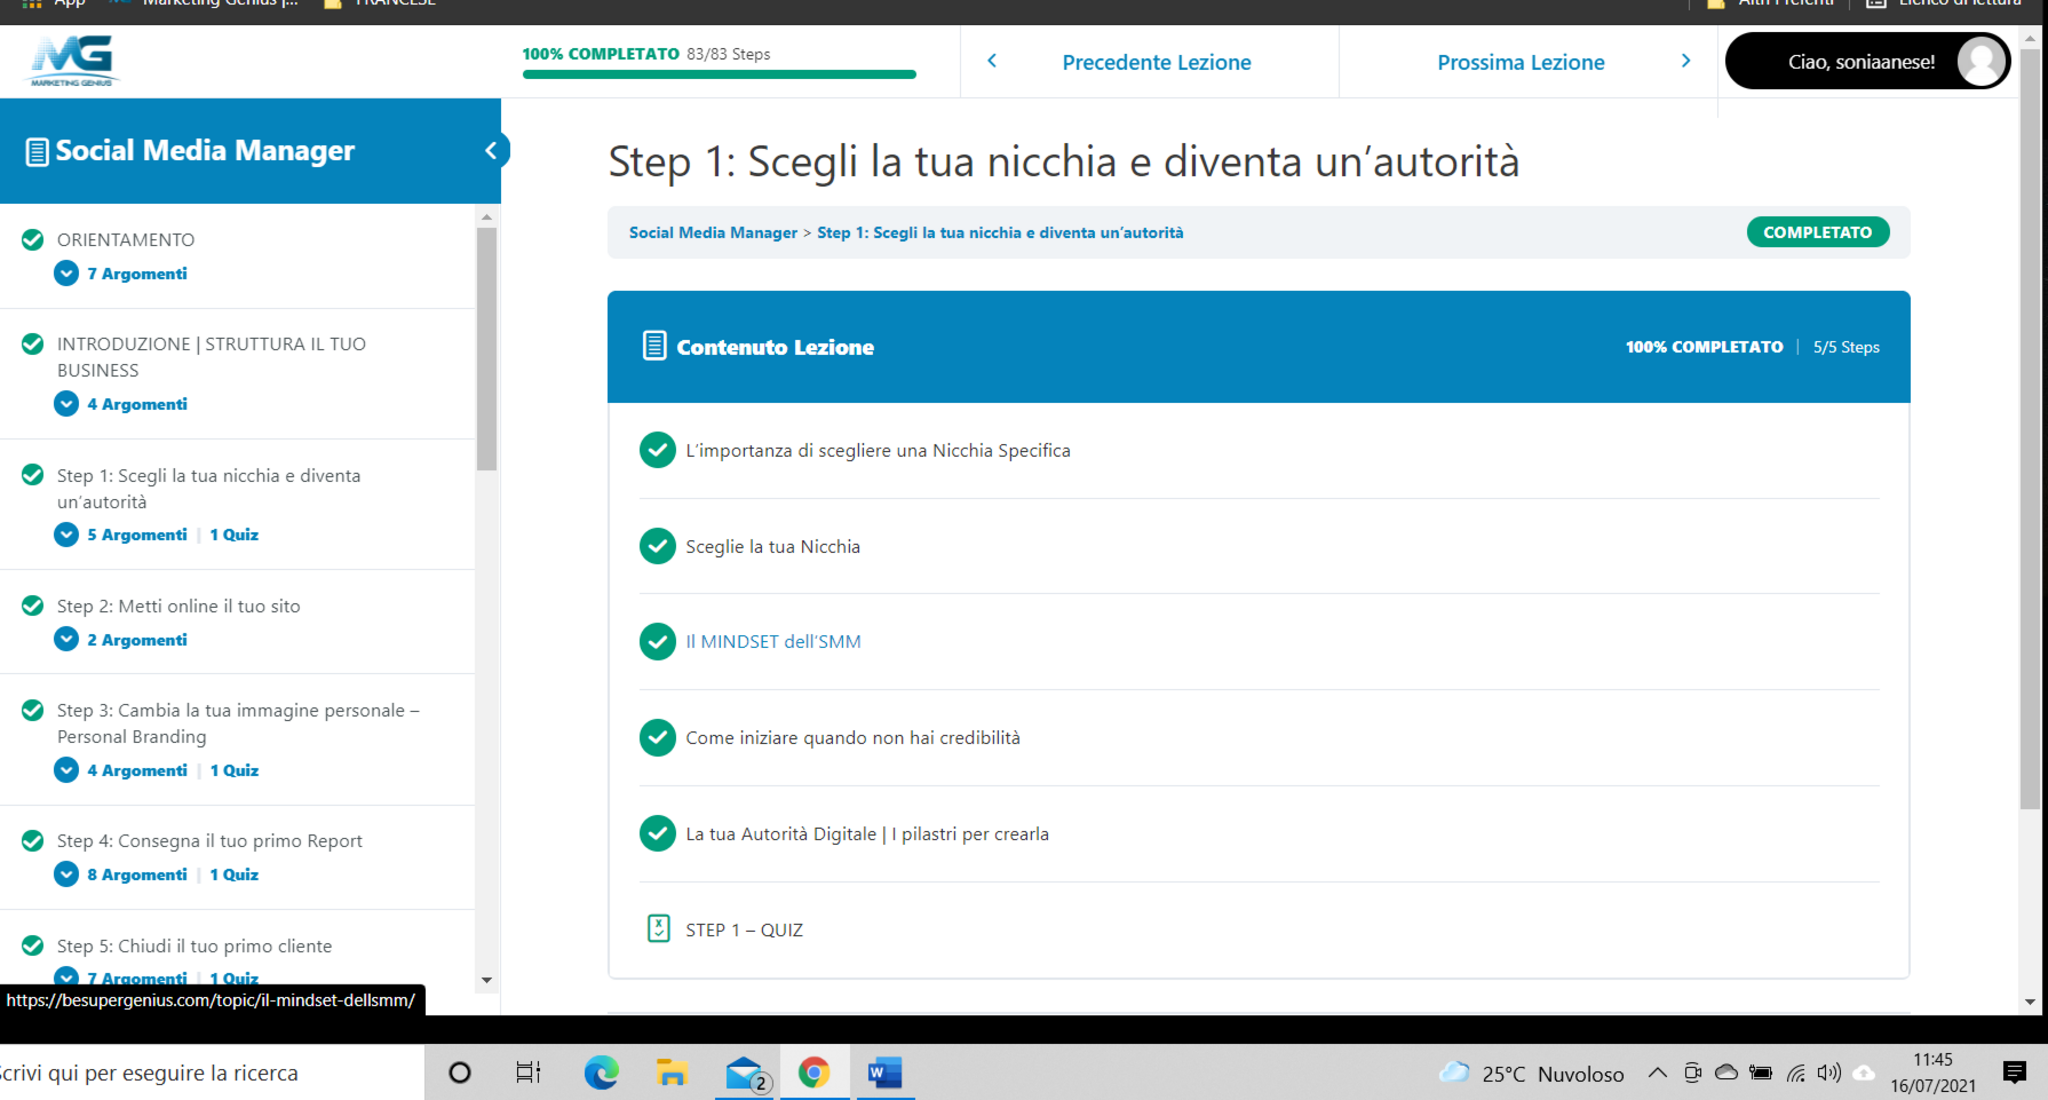Click the sidebar scrollbar down arrow

click(x=487, y=980)
